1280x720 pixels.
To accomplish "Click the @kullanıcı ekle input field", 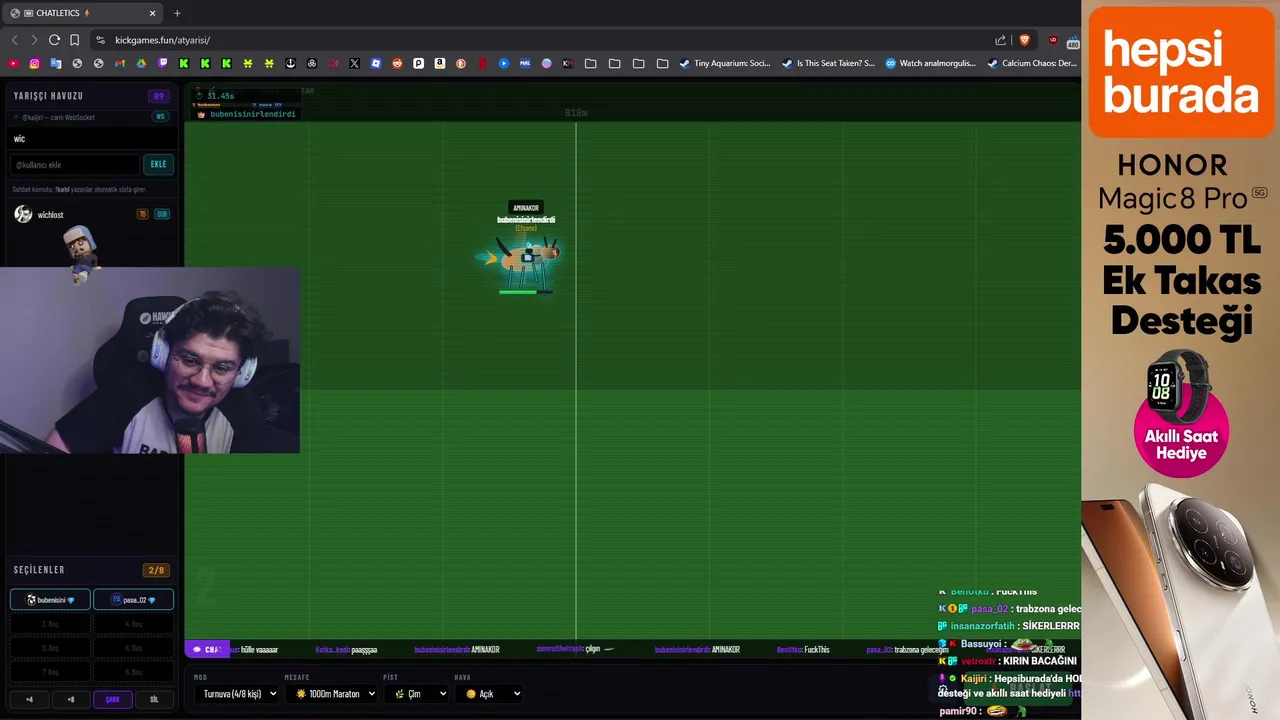I will coord(75,164).
